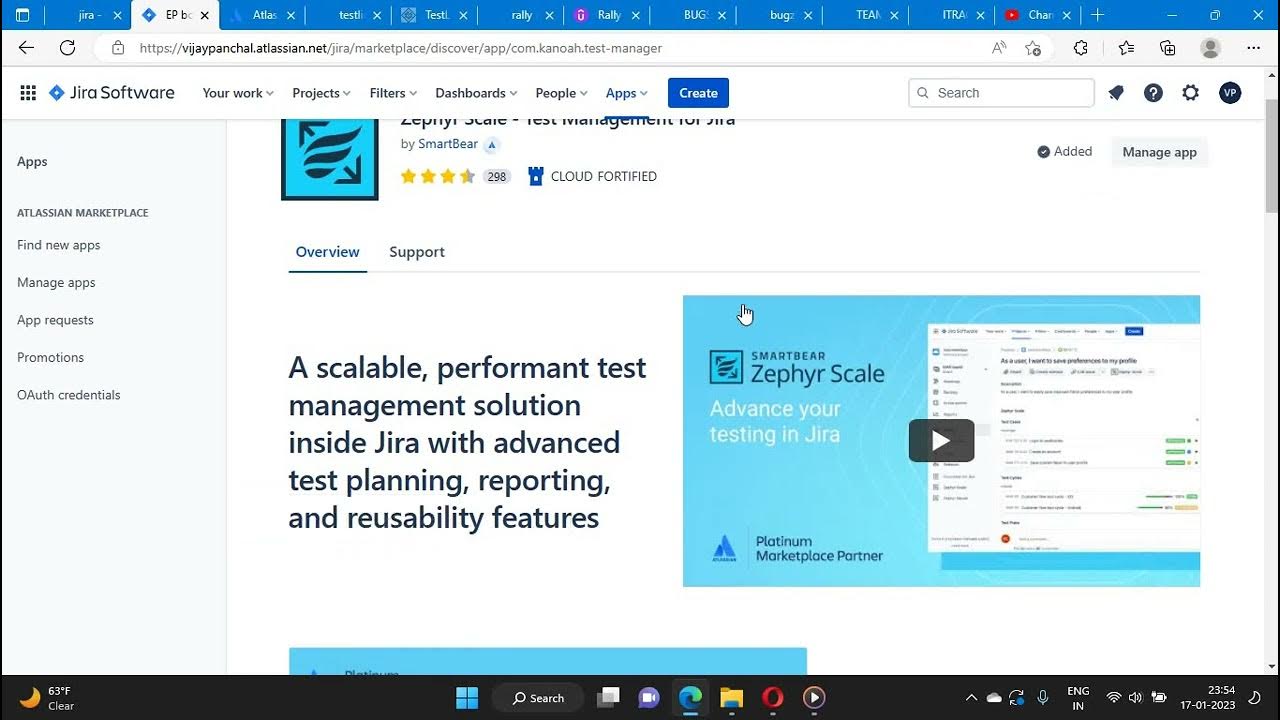1280x720 pixels.
Task: Open the Jira settings gear icon
Action: (x=1190, y=93)
